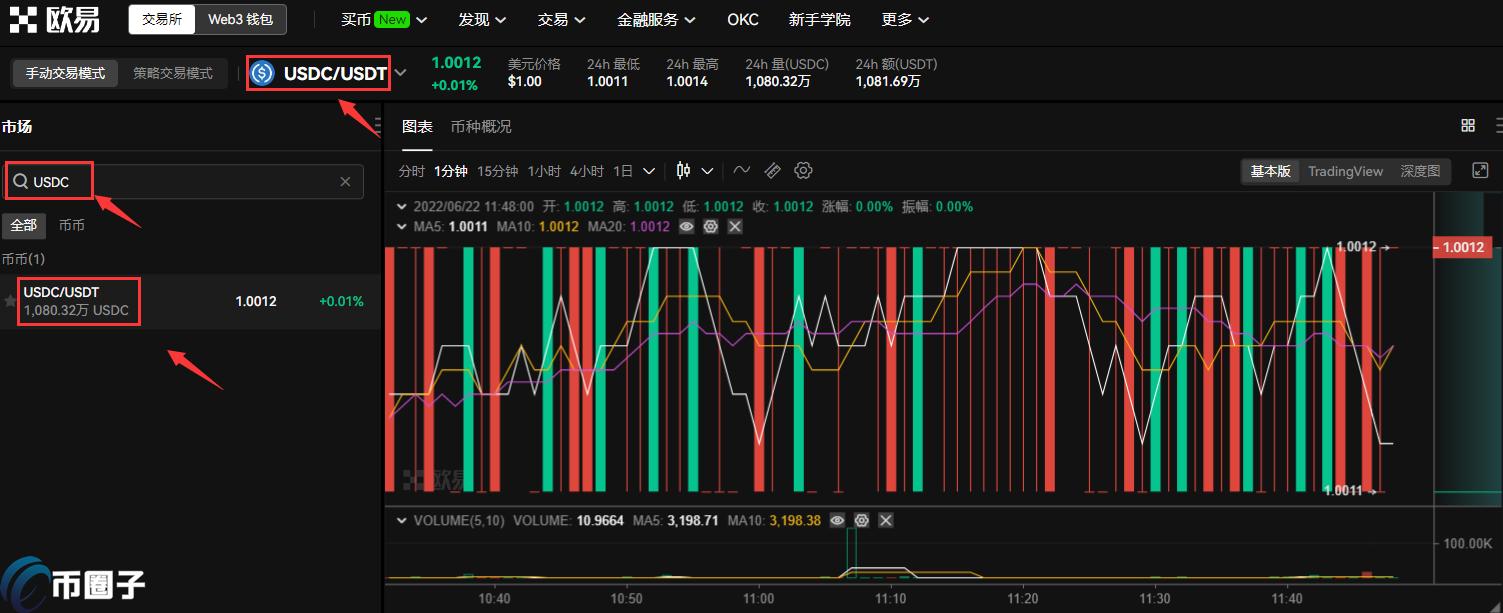Click the grid layout icon above the chart
This screenshot has height=613, width=1503.
1468,125
